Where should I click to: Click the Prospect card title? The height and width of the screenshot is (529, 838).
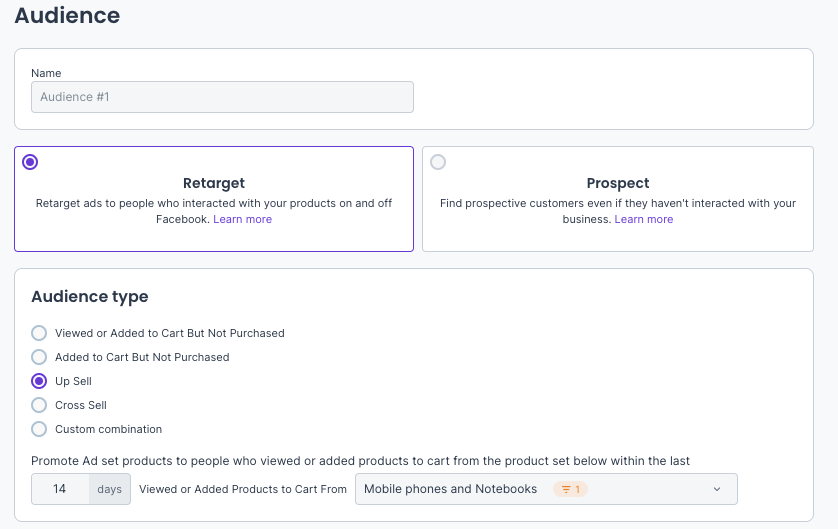click(x=617, y=183)
